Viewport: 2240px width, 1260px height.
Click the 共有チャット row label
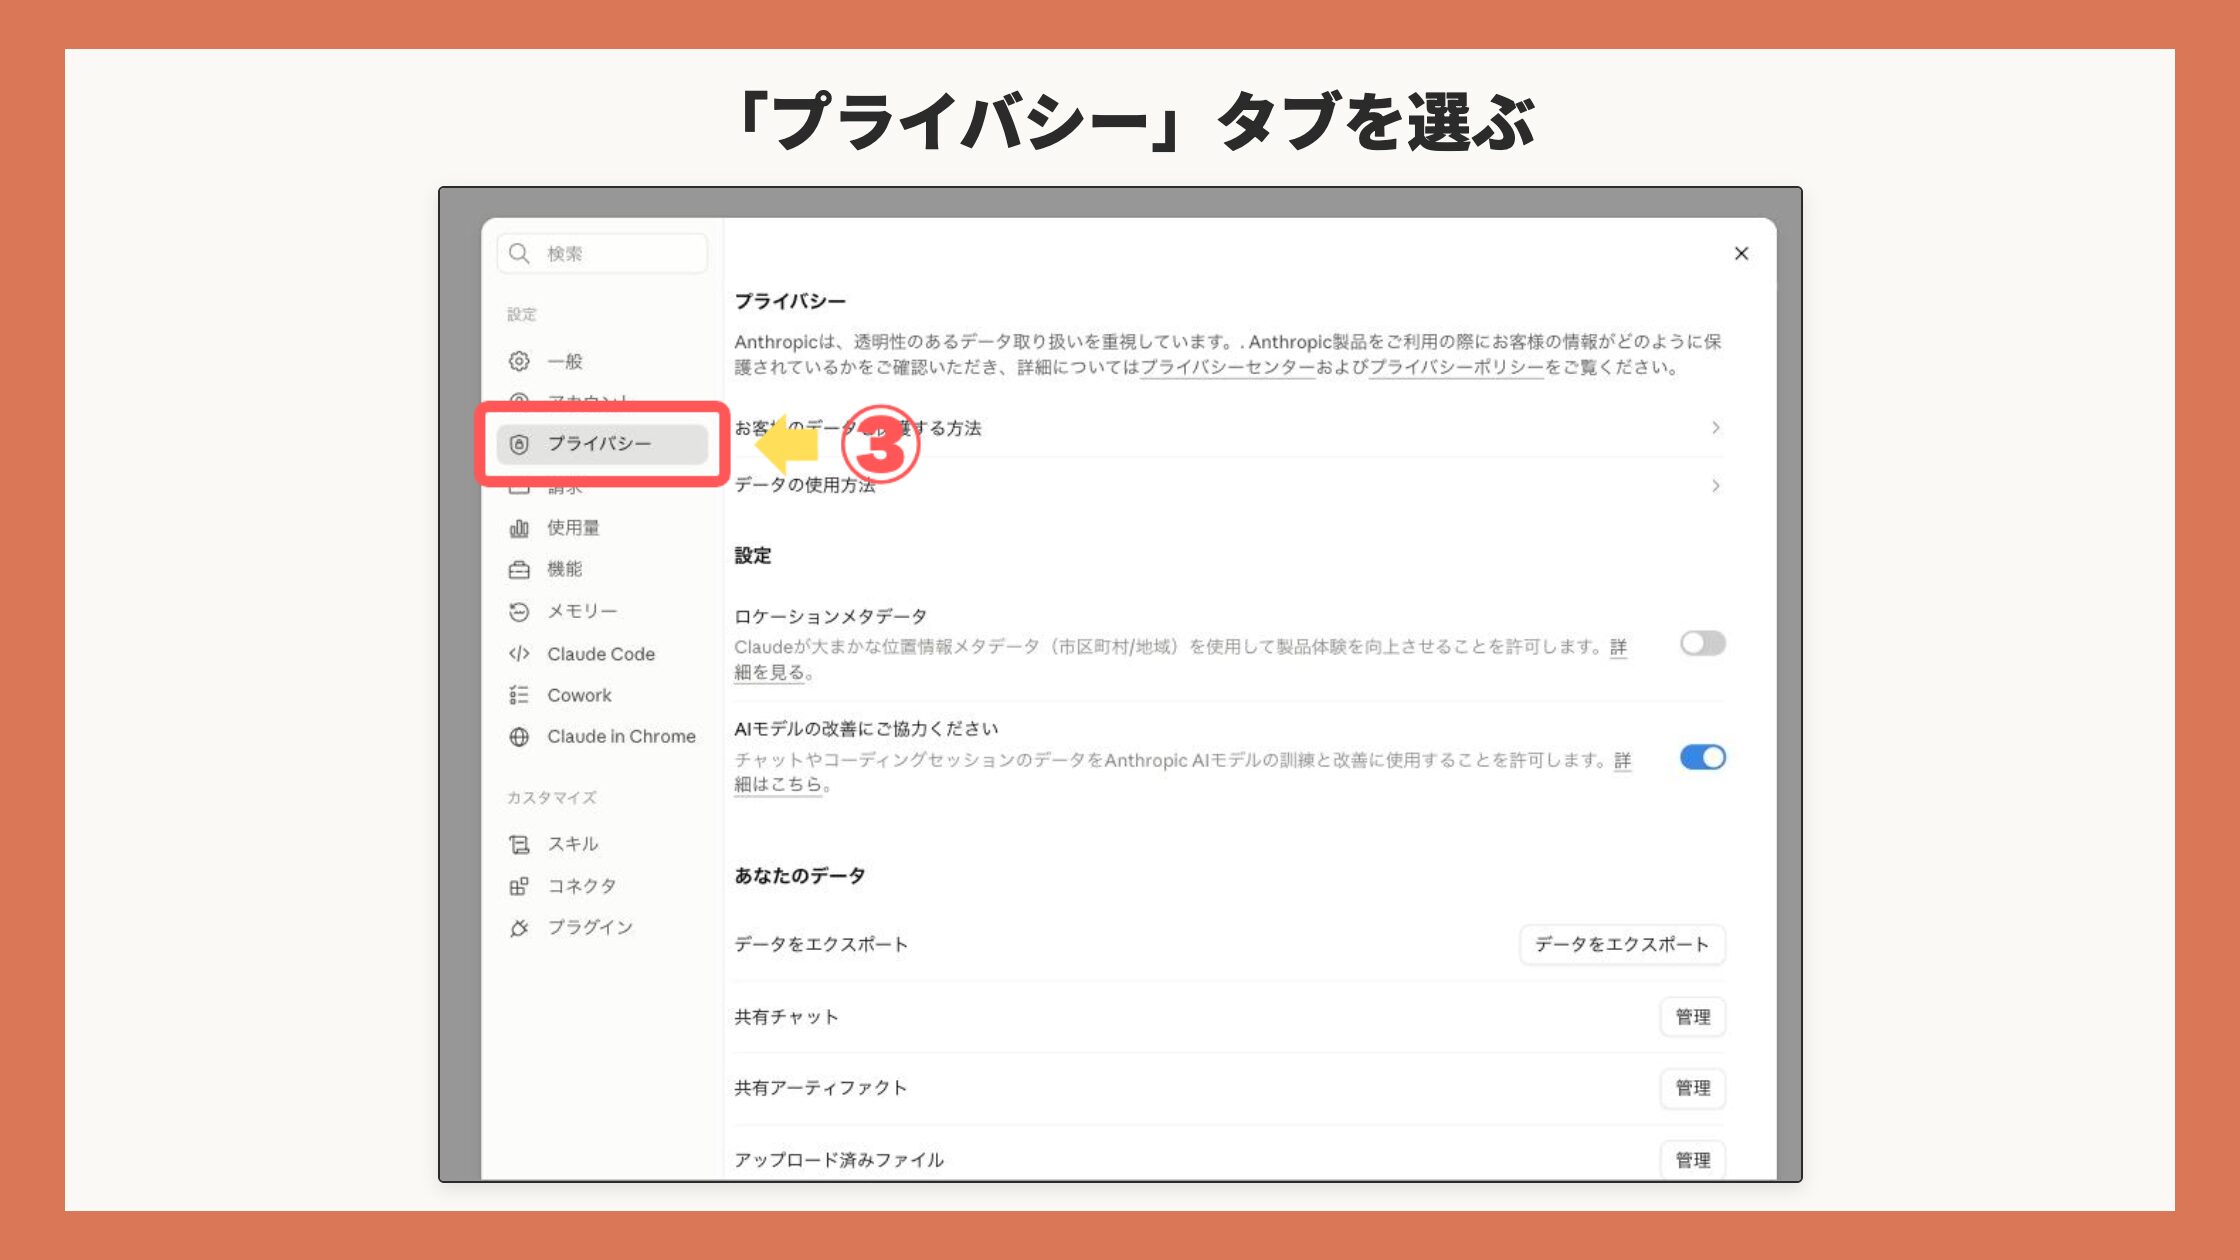pyautogui.click(x=786, y=1017)
